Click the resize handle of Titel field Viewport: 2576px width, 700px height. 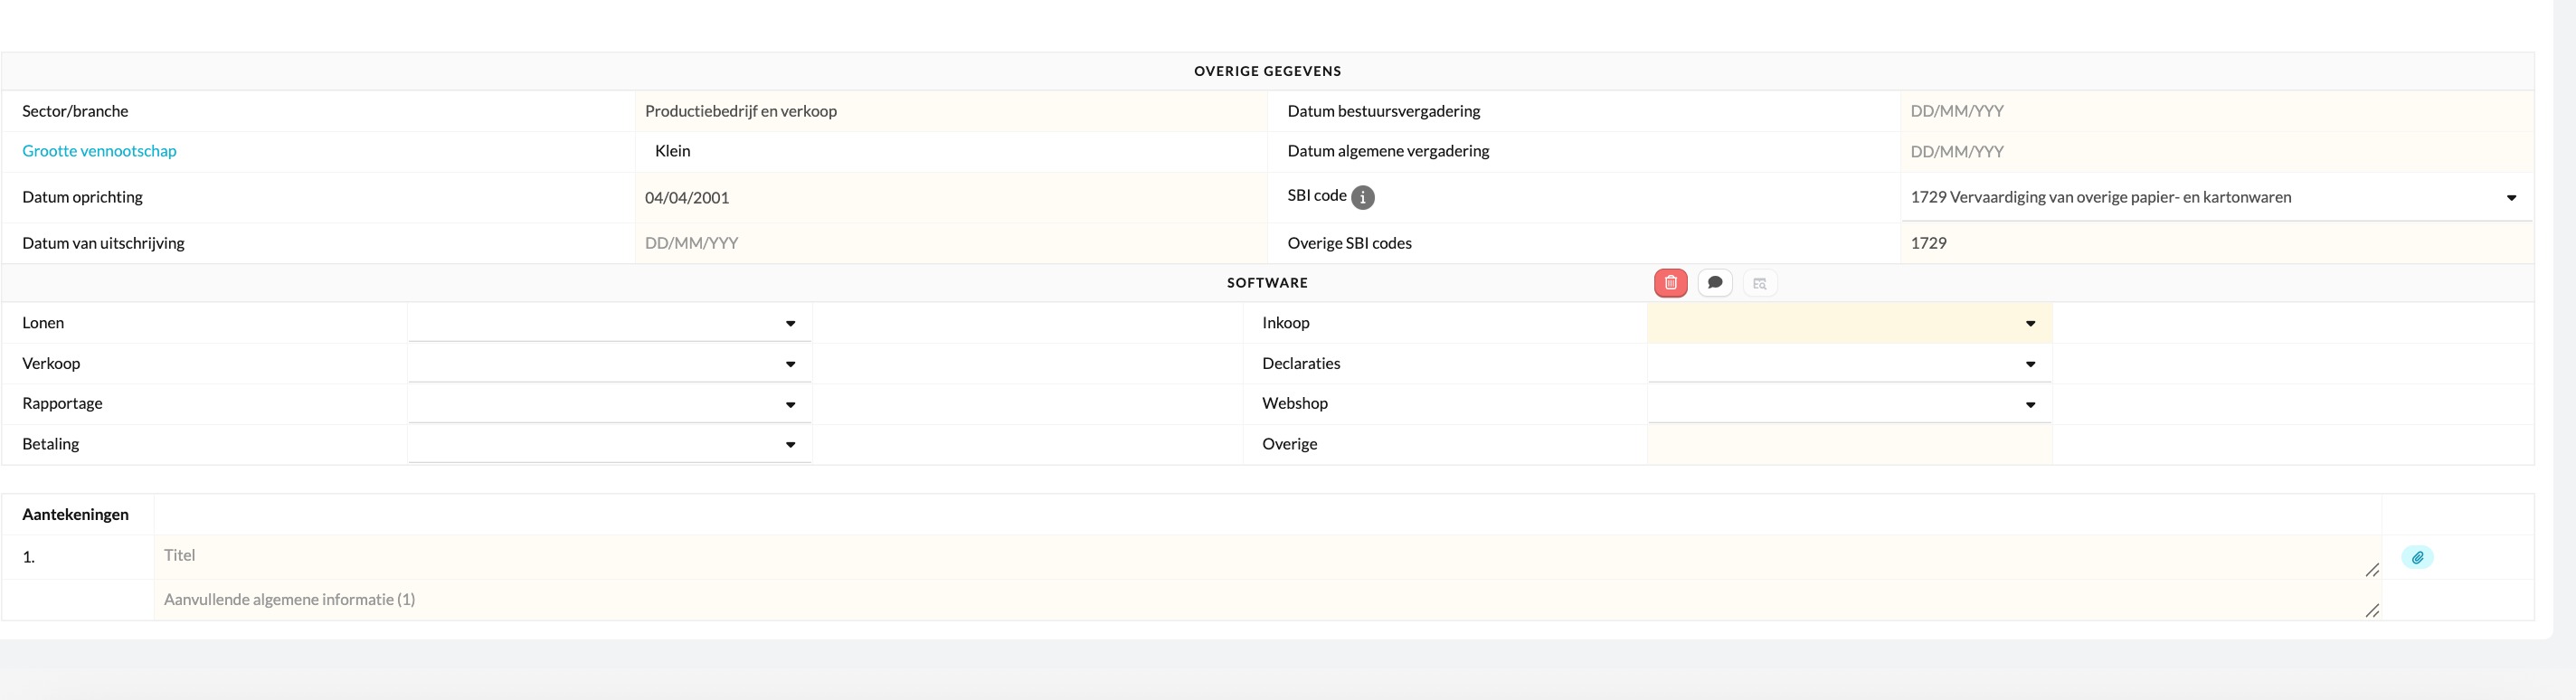[2371, 570]
